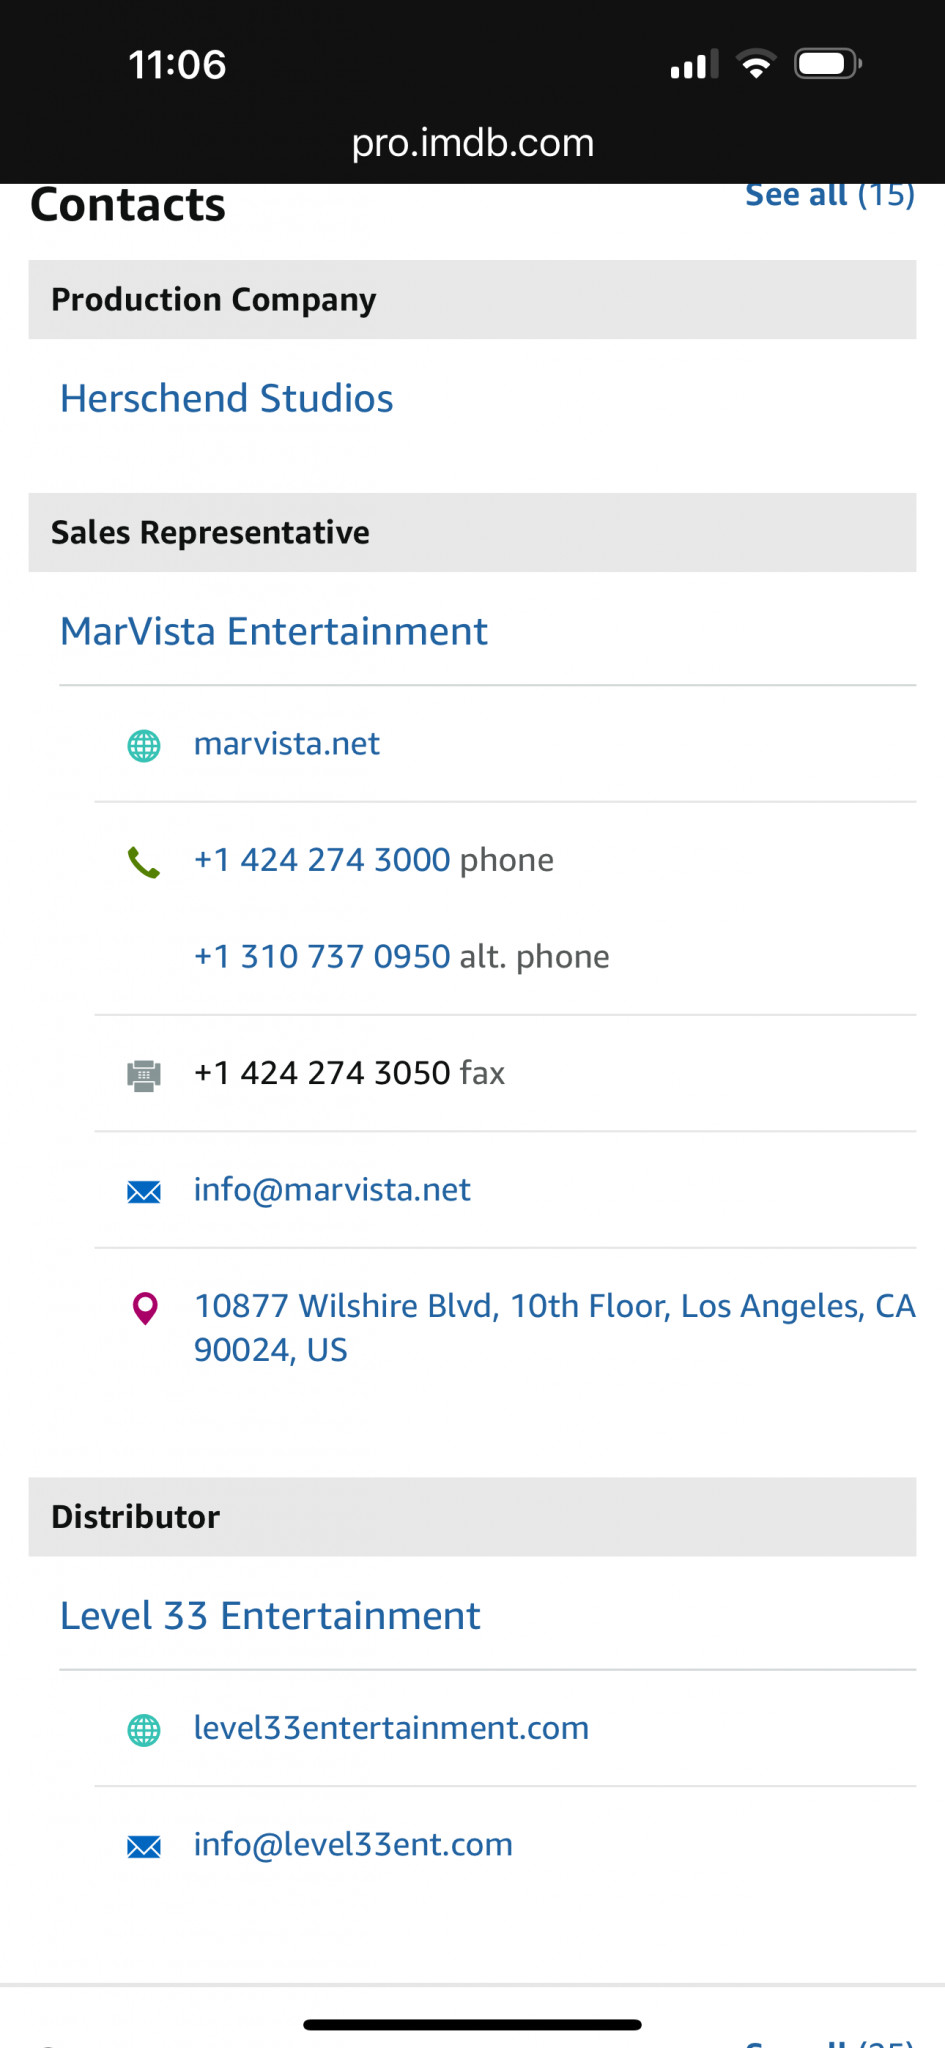Open the Herschend Studios company page
945x2048 pixels.
(x=226, y=399)
